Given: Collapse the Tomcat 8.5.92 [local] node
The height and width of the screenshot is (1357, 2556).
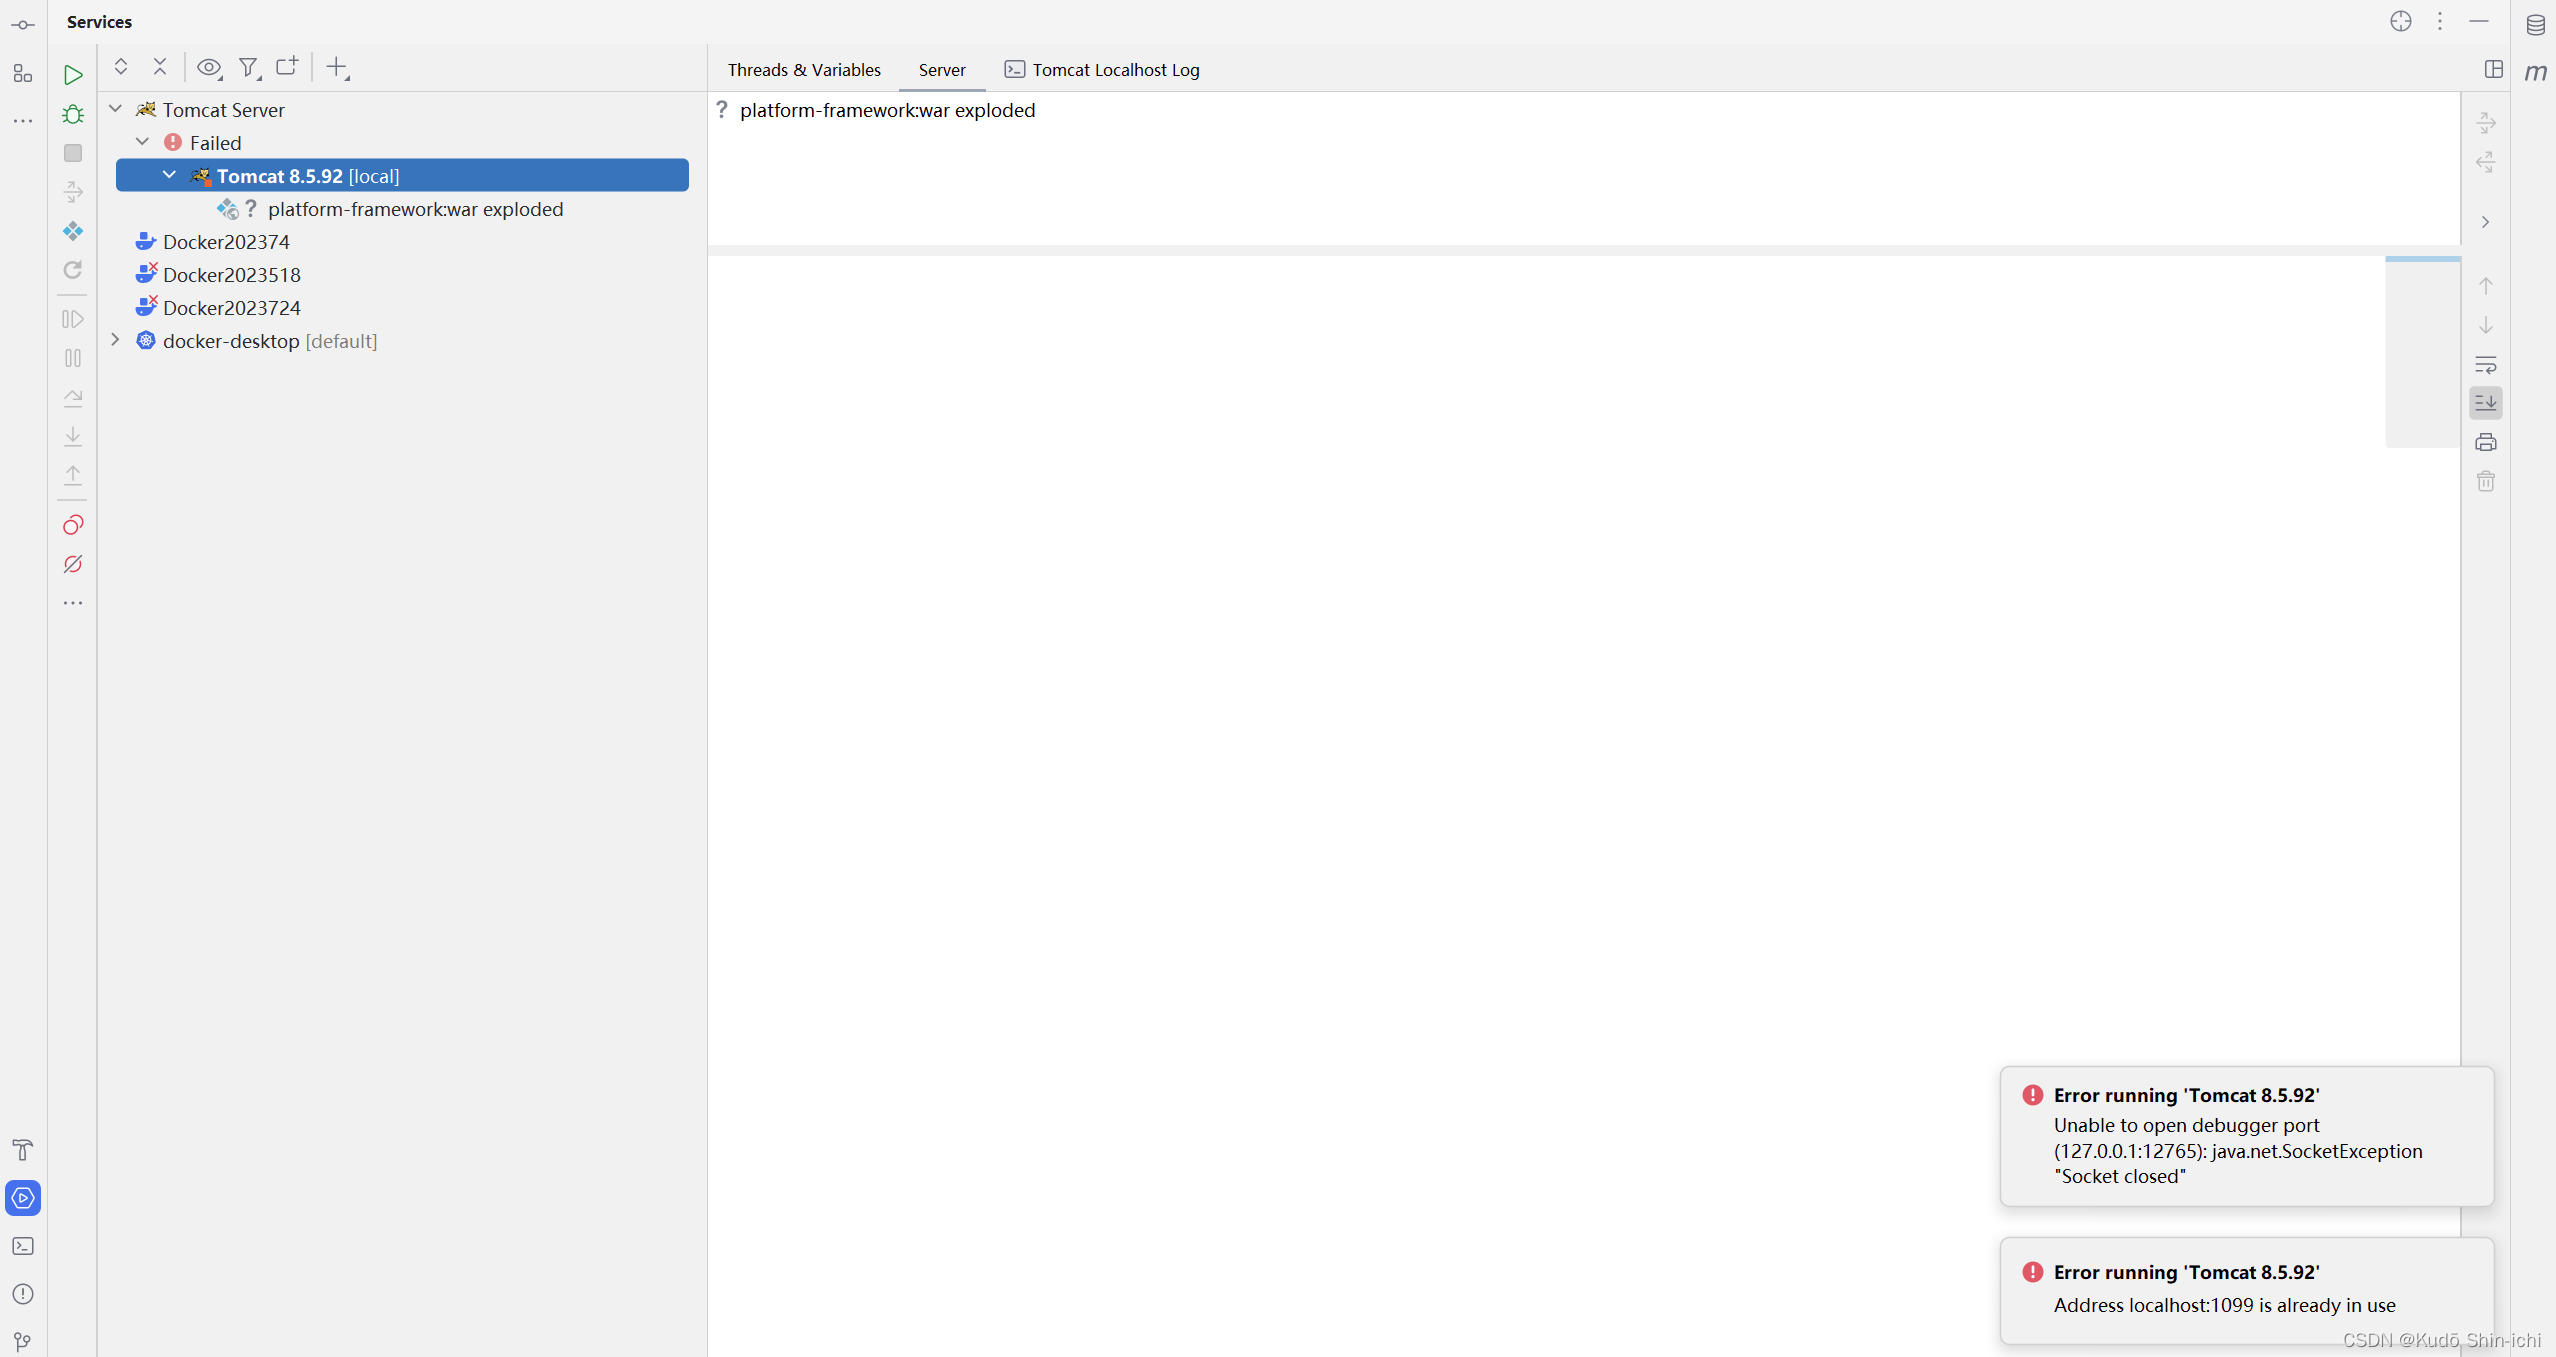Looking at the screenshot, I should pos(170,175).
